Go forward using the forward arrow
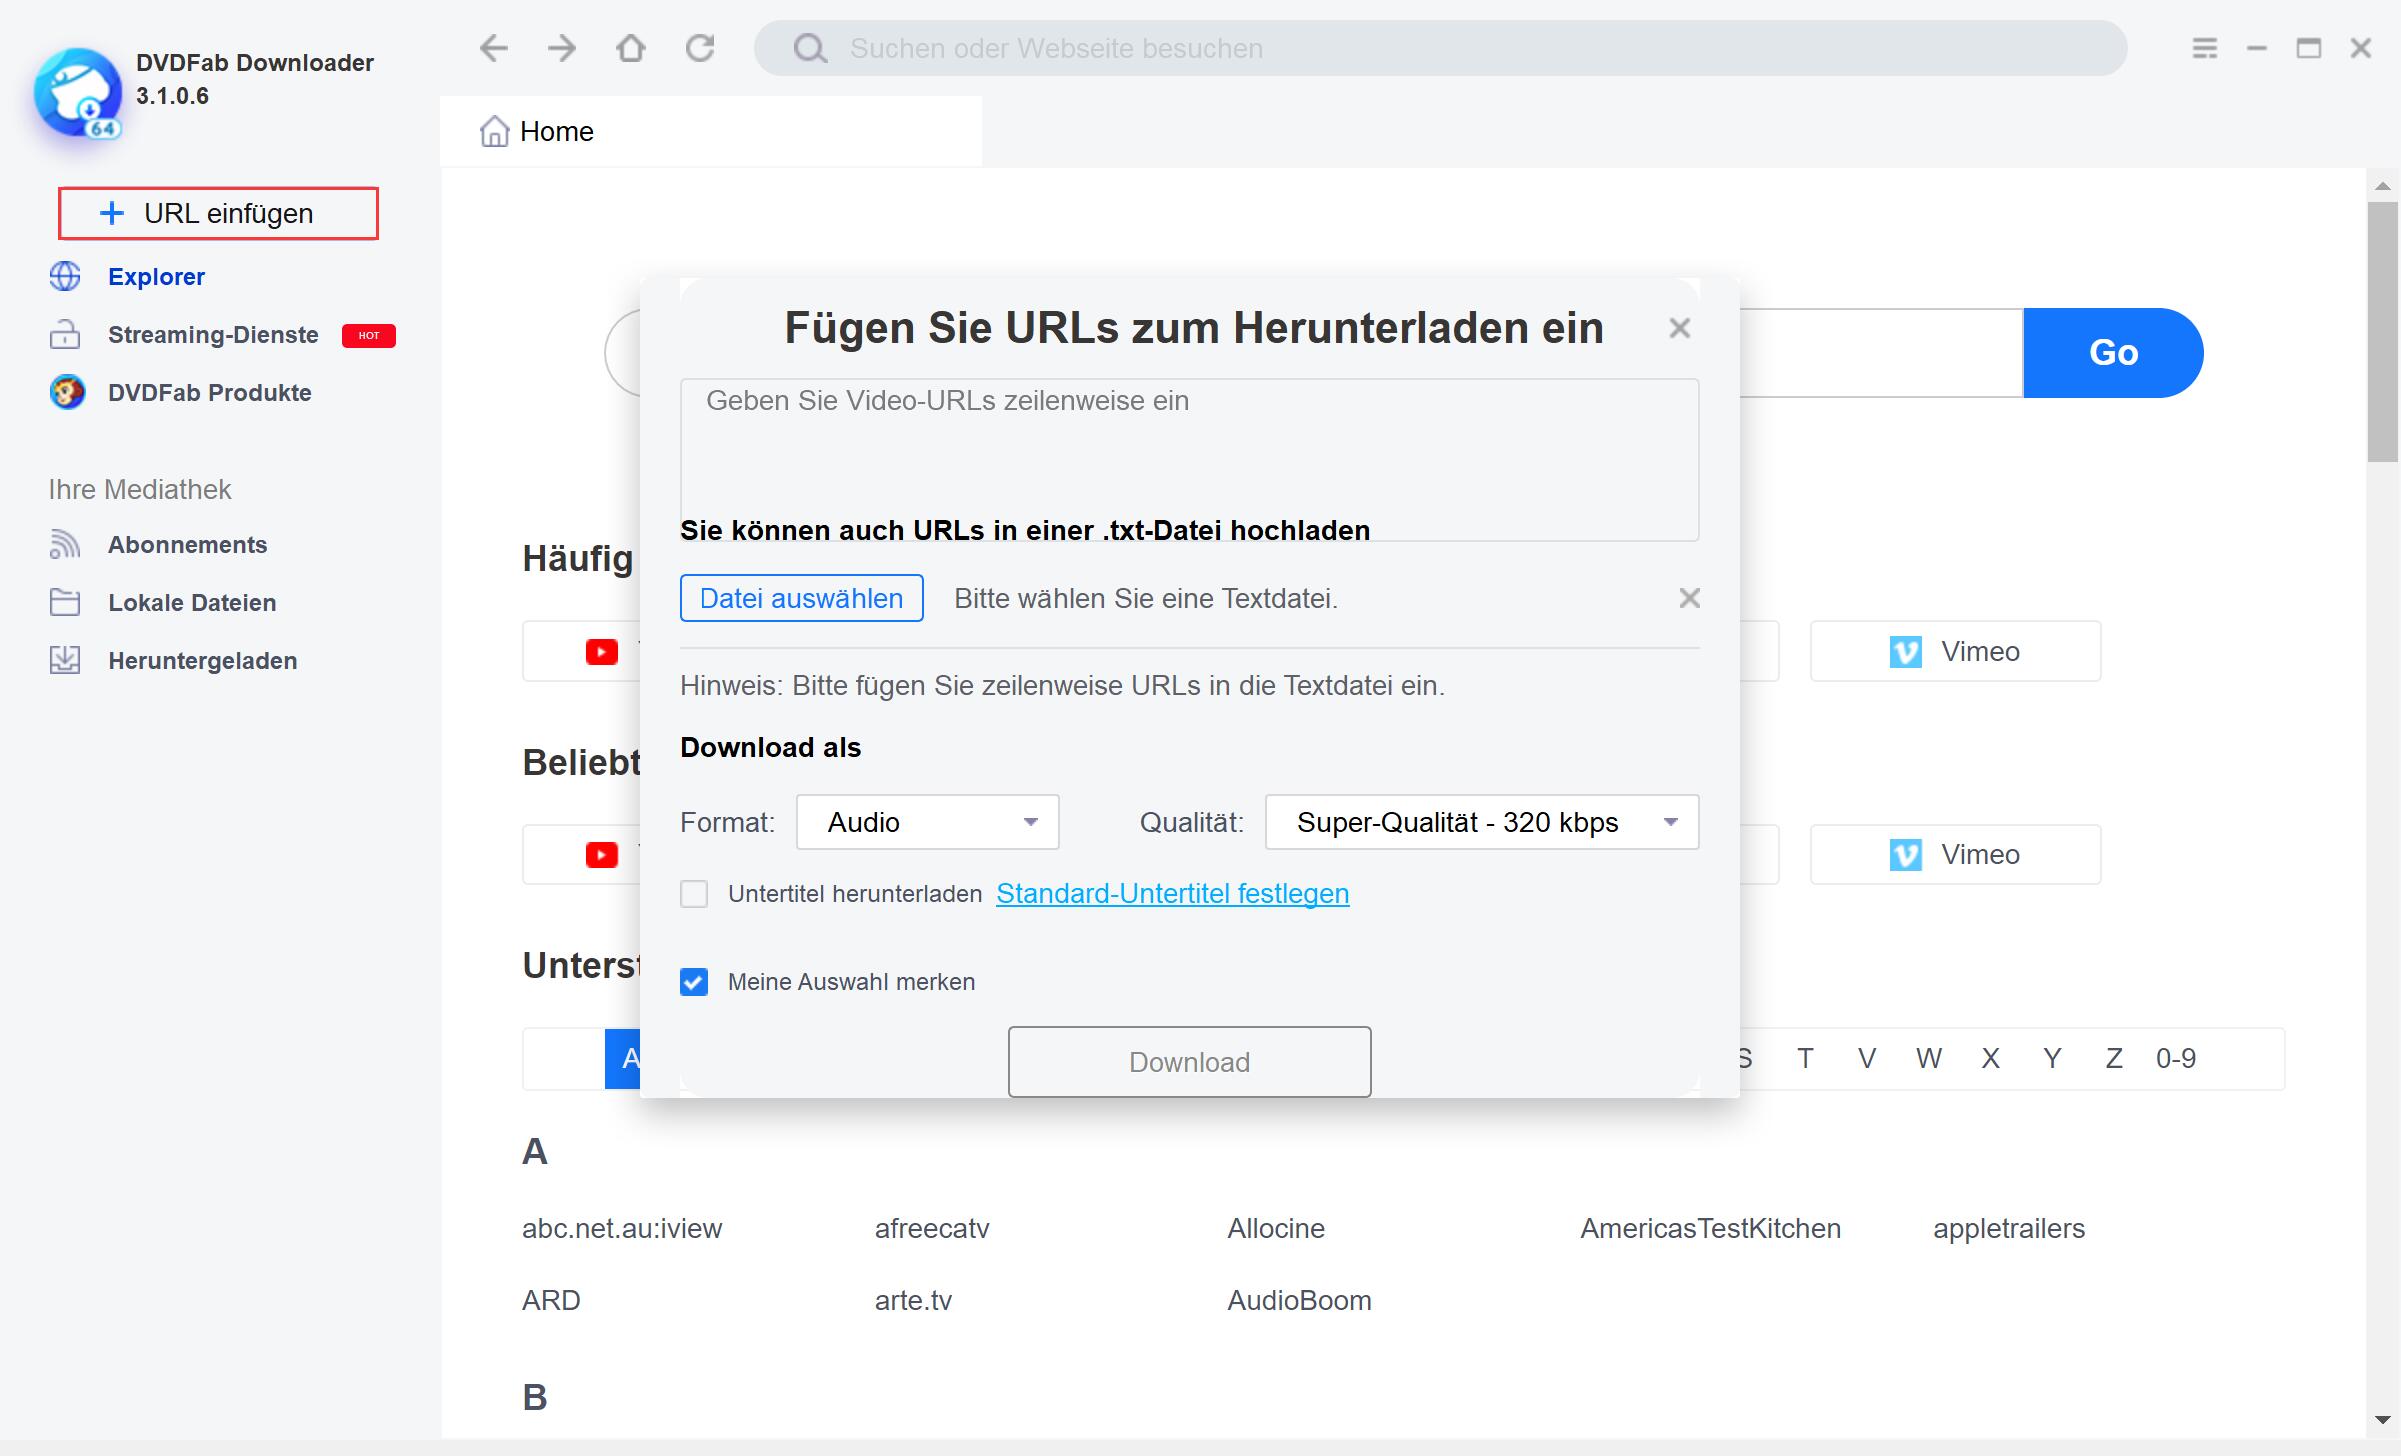2401x1456 pixels. pos(562,48)
